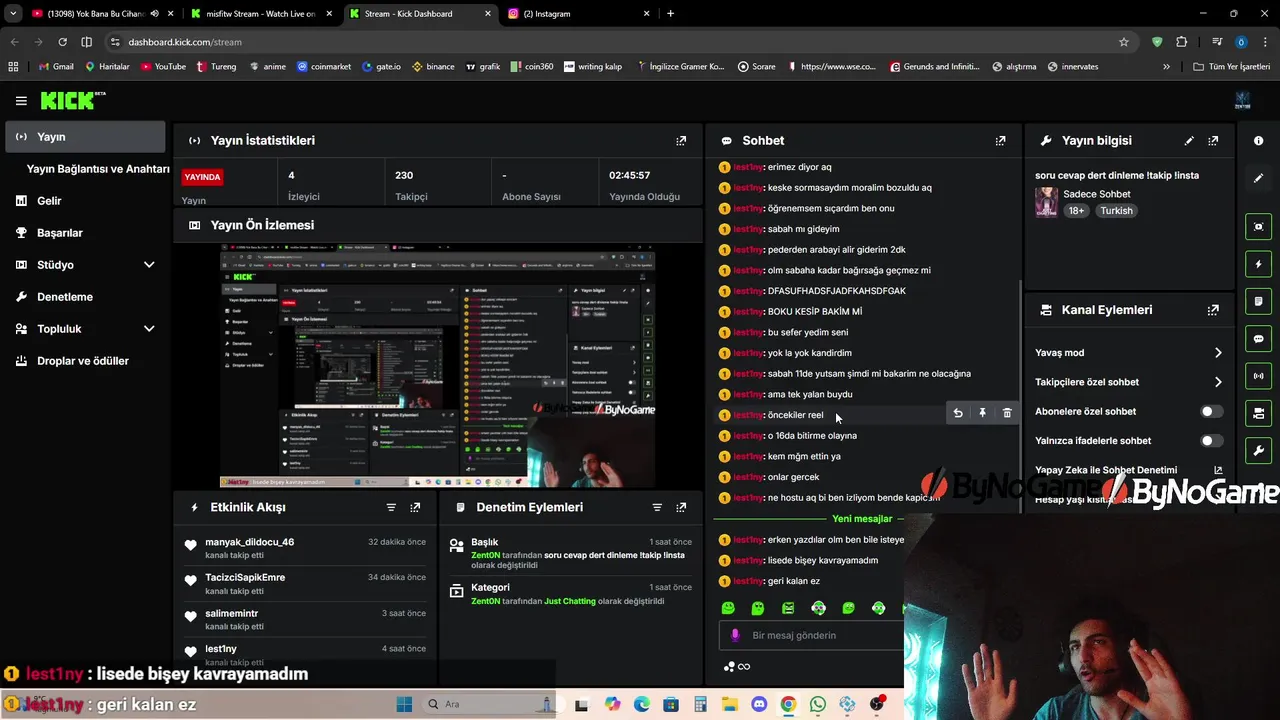Toggle the broadcast signal widget in right sidebar
The height and width of the screenshot is (720, 1280).
(1258, 376)
